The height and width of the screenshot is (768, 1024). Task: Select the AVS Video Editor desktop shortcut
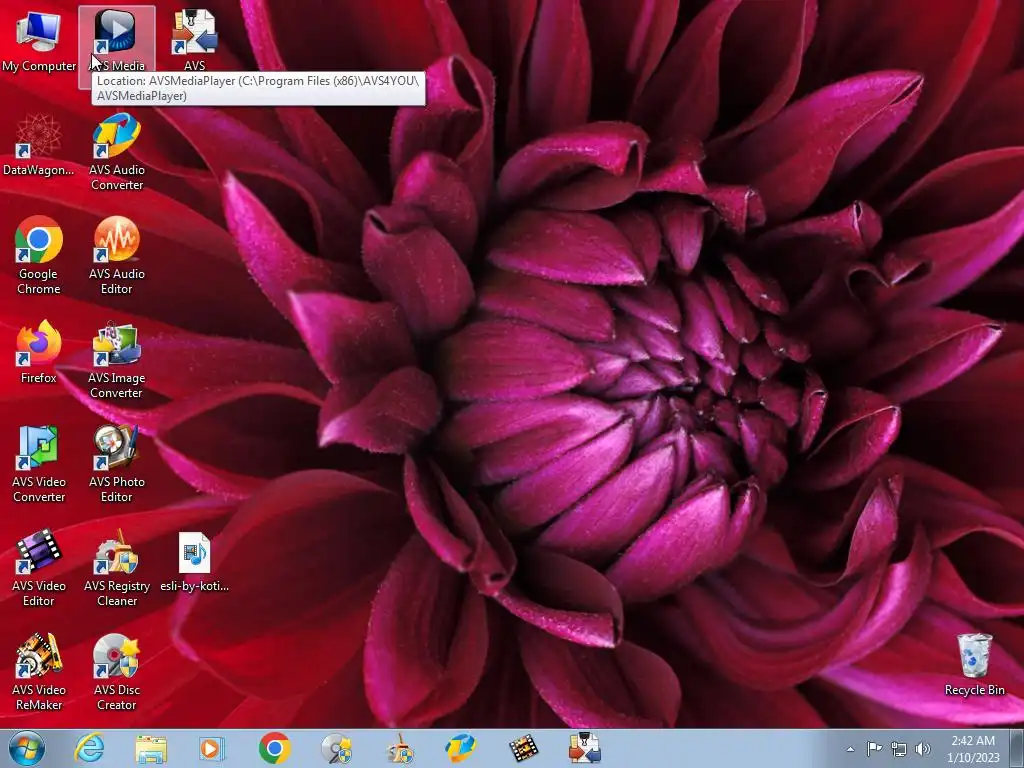tap(39, 568)
